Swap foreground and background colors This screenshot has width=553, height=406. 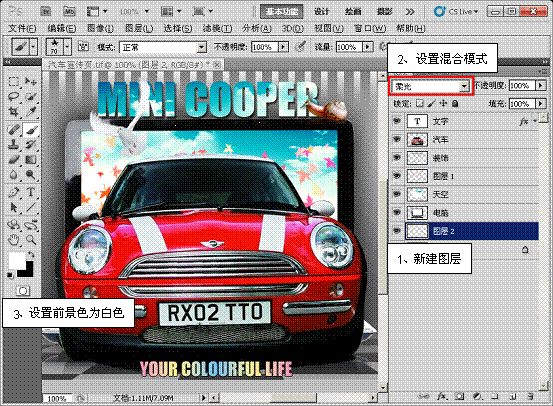[x=31, y=254]
